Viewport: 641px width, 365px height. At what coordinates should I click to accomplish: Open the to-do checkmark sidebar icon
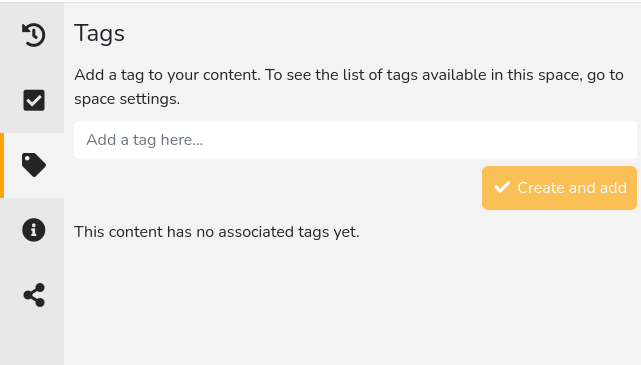[x=34, y=100]
